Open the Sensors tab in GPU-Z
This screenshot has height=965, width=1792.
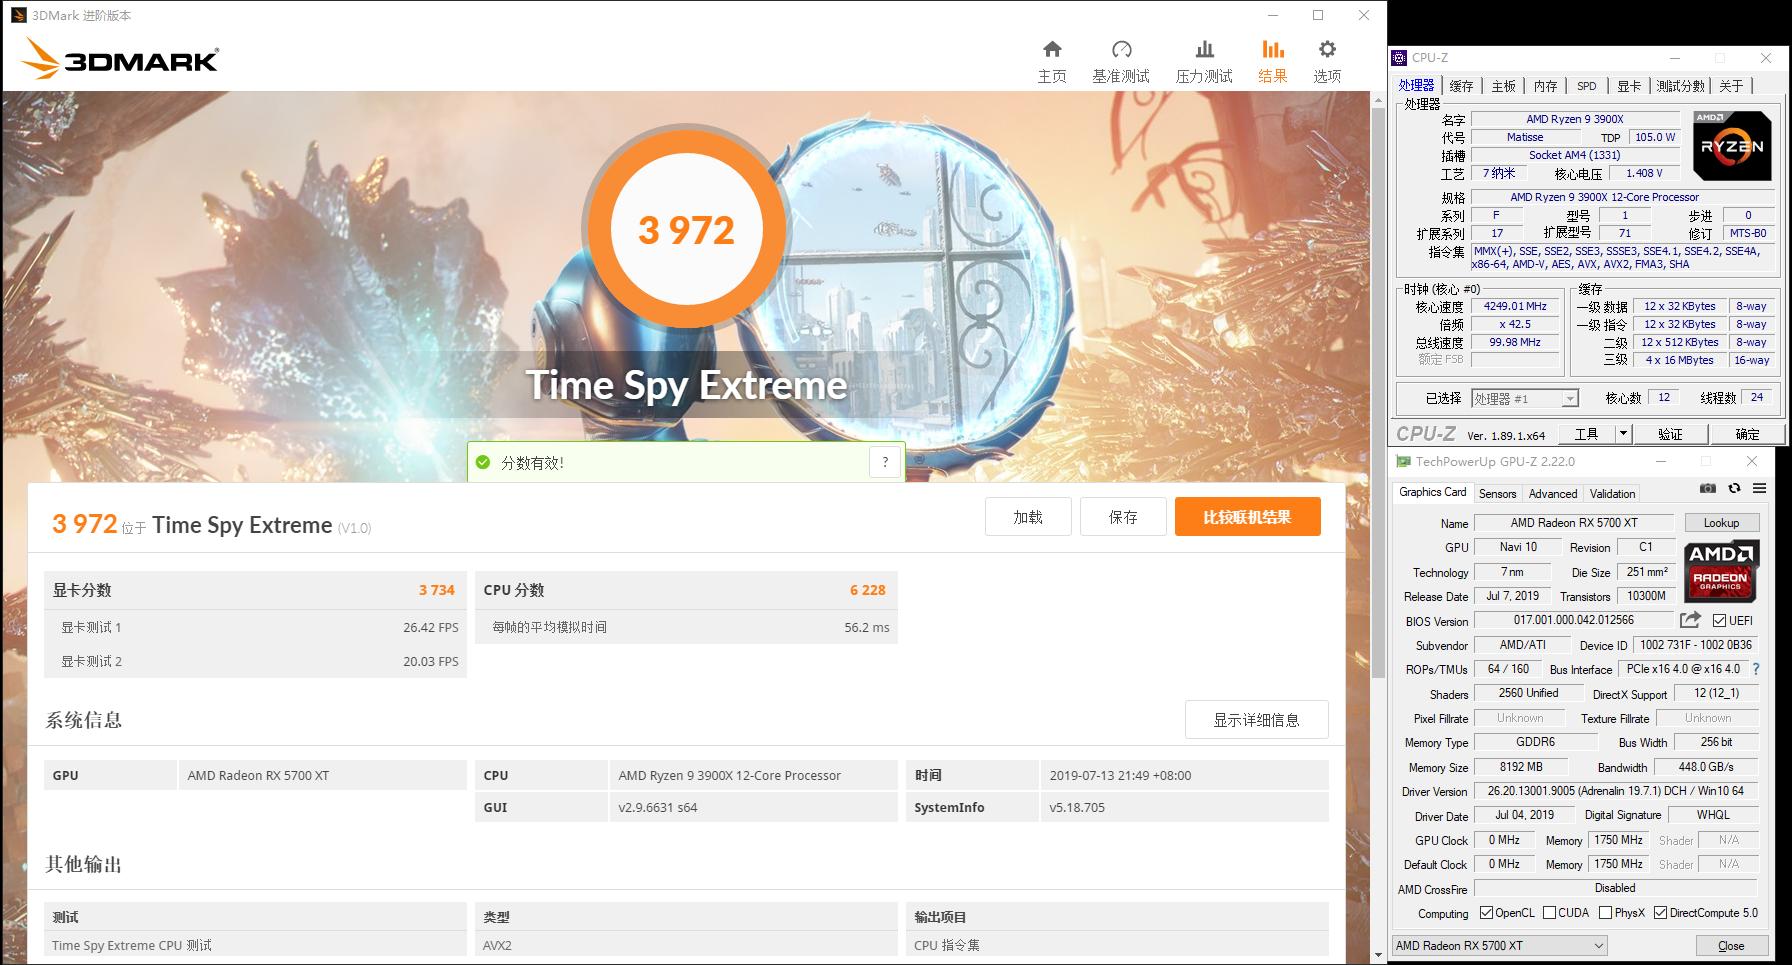1497,492
